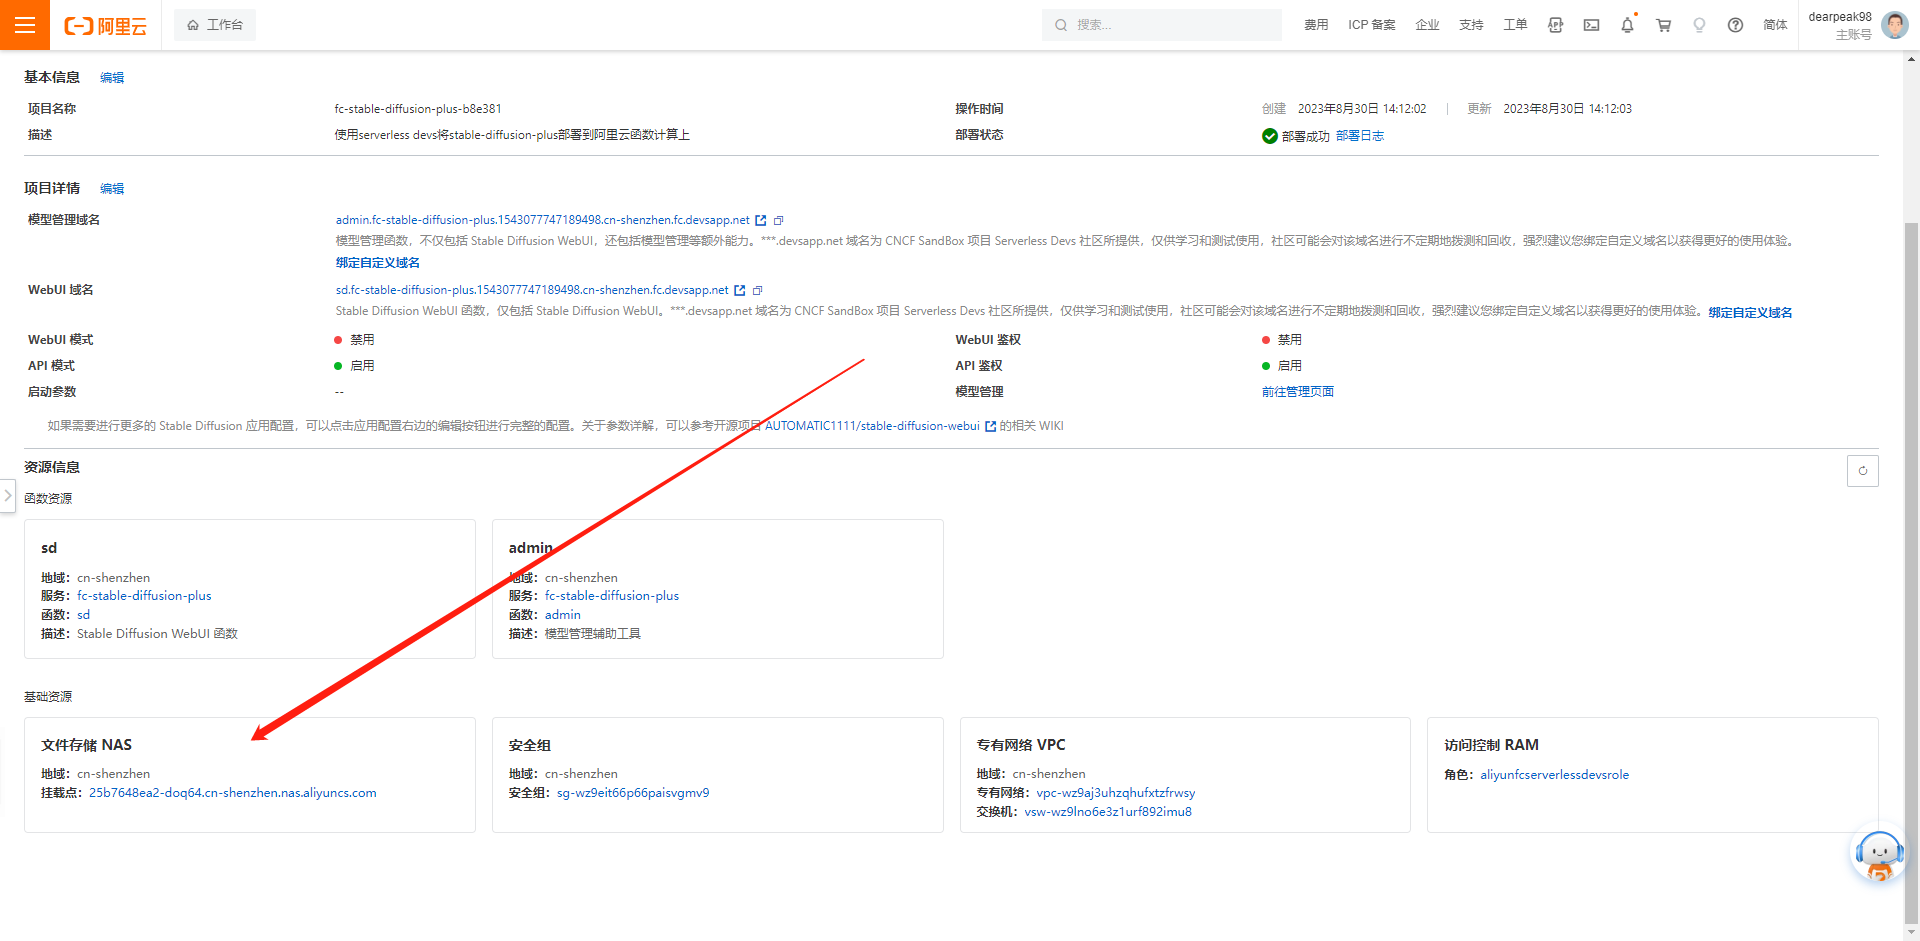Click the 文件存储 NAS card title

(86, 745)
